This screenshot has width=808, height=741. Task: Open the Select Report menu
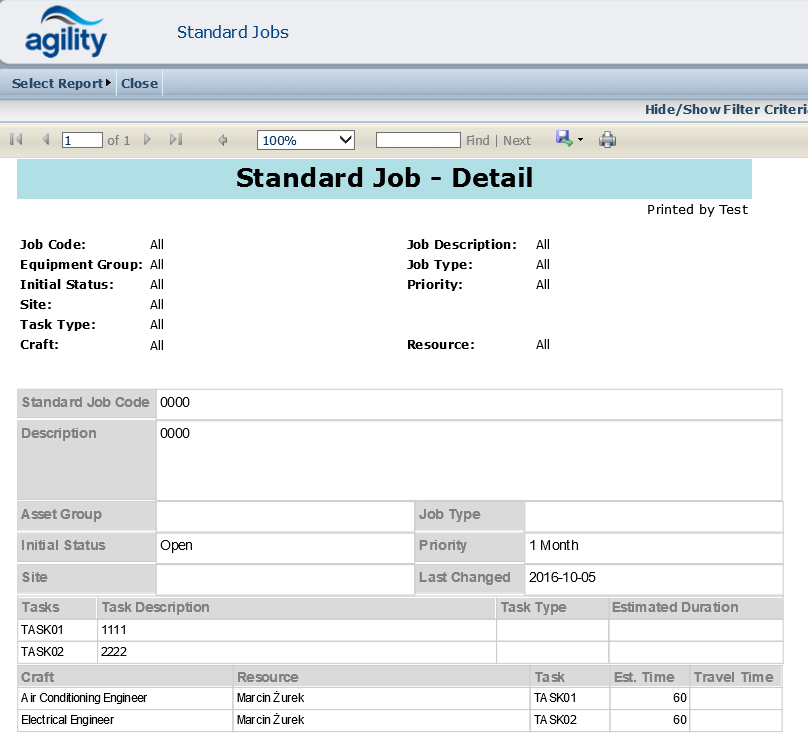[60, 83]
